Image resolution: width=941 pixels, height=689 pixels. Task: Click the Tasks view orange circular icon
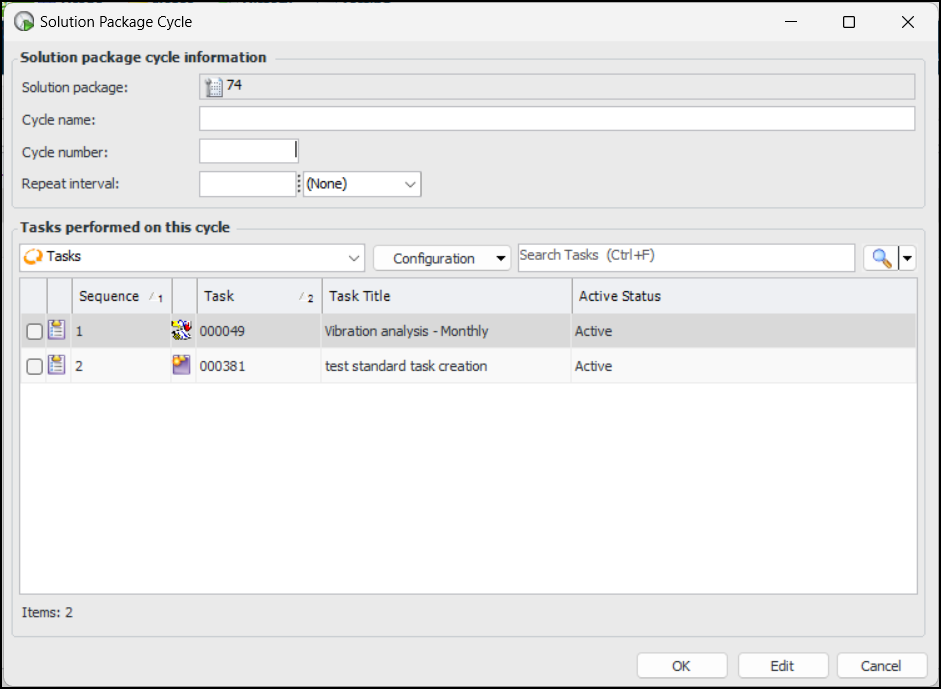point(32,257)
